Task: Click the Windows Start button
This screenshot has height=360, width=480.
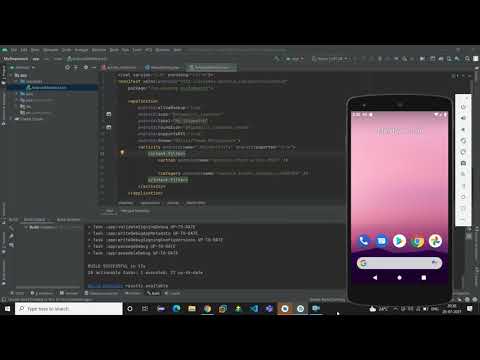Action: click(x=7, y=309)
